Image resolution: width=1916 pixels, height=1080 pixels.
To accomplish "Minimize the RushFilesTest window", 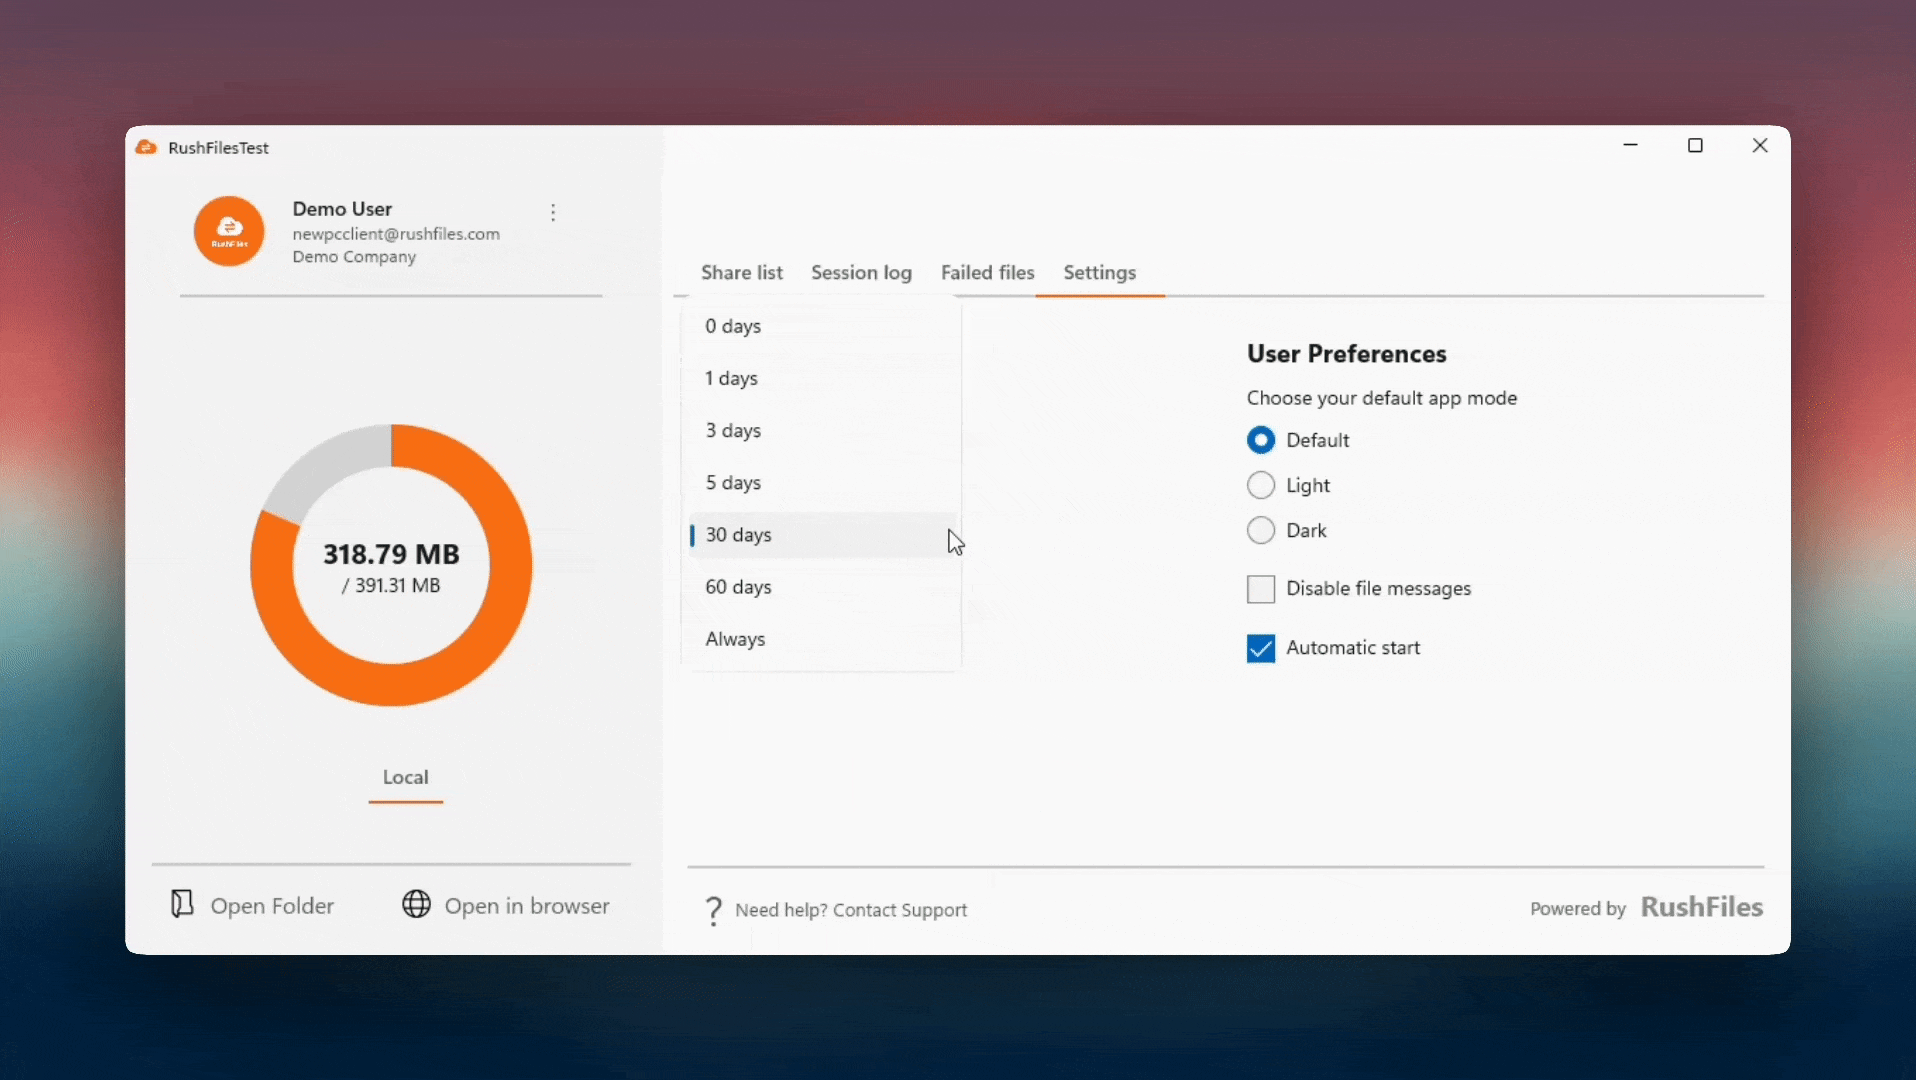I will point(1631,146).
